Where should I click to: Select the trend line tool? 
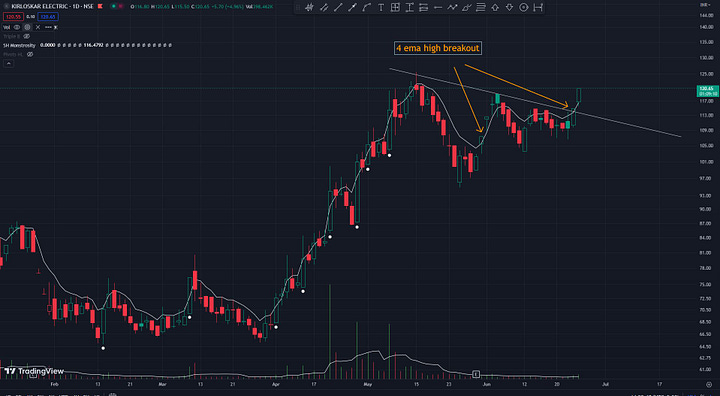pyautogui.click(x=338, y=7)
